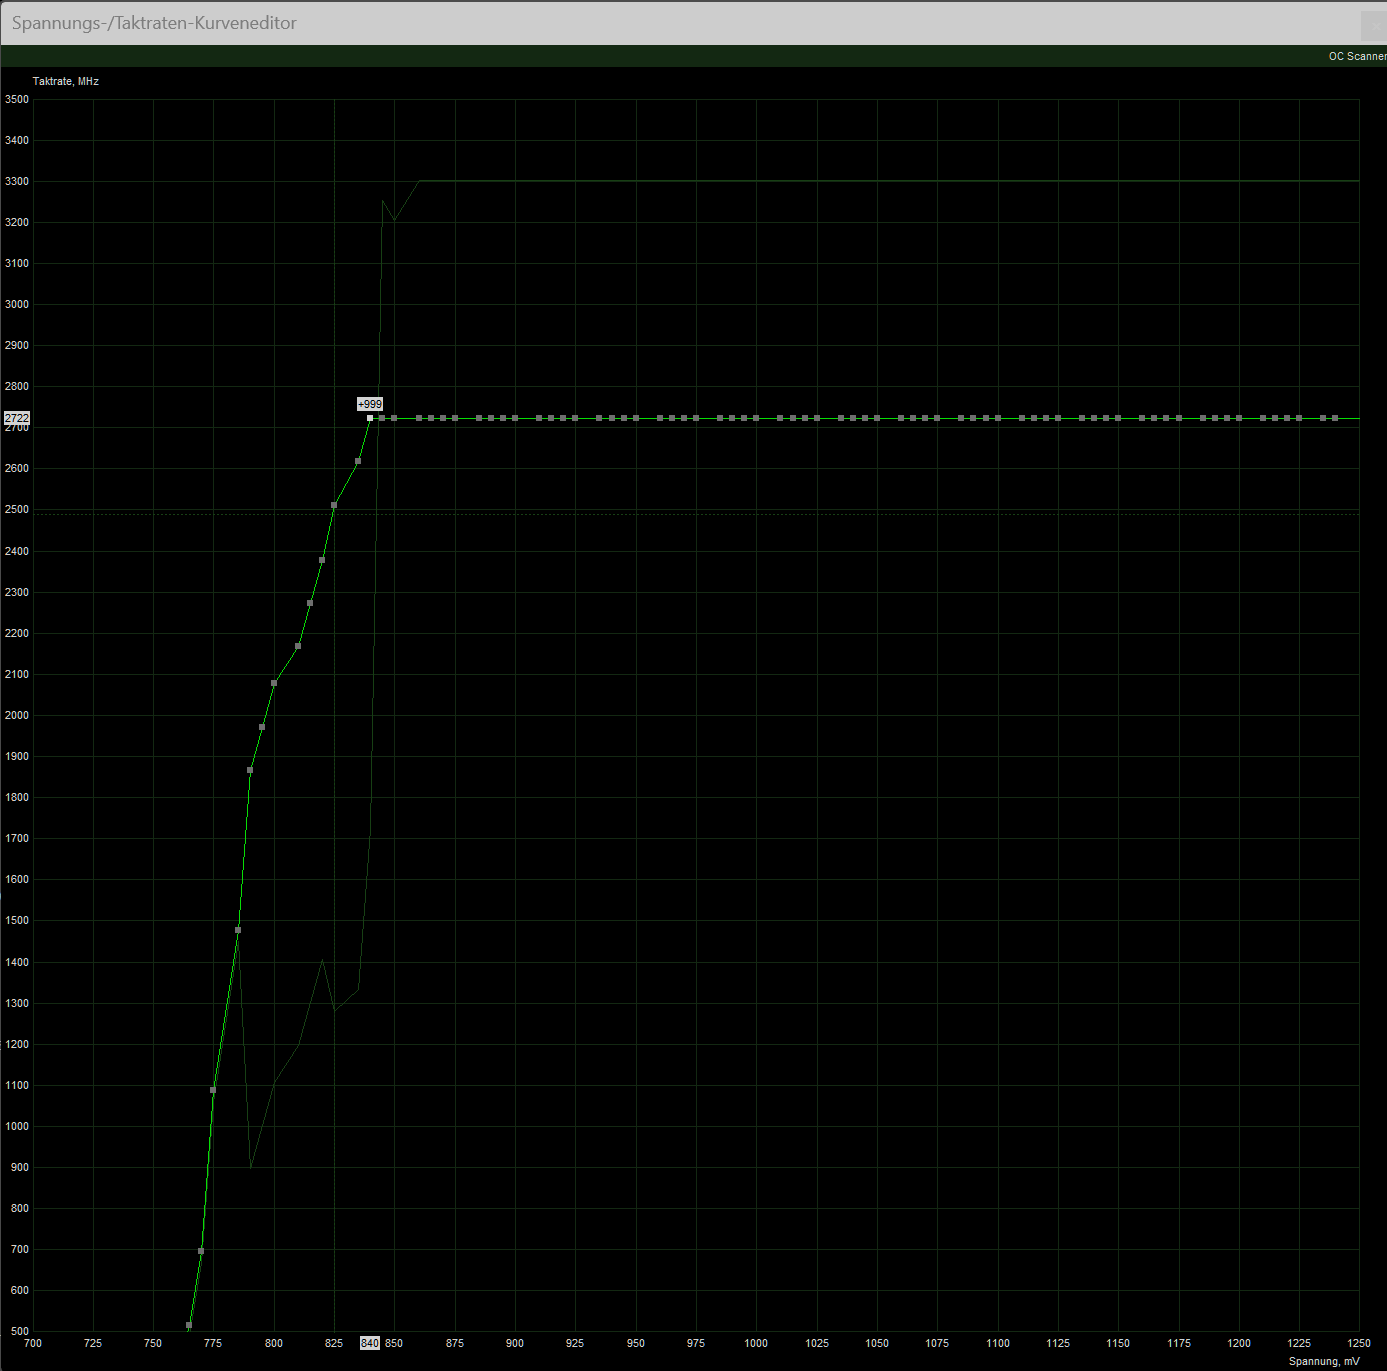Select curve point near 2620 MHz at 835 mV
The width and height of the screenshot is (1387, 1371).
pyautogui.click(x=358, y=461)
